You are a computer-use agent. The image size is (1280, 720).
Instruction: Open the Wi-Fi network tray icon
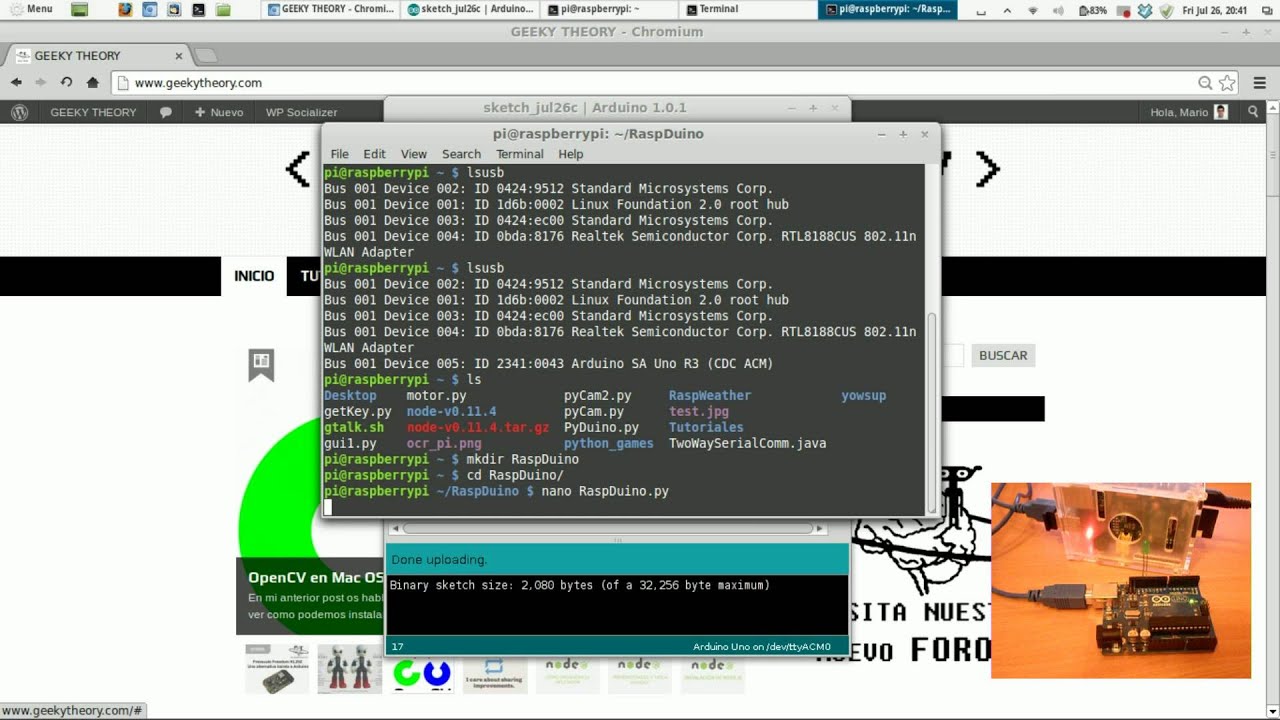[1032, 10]
